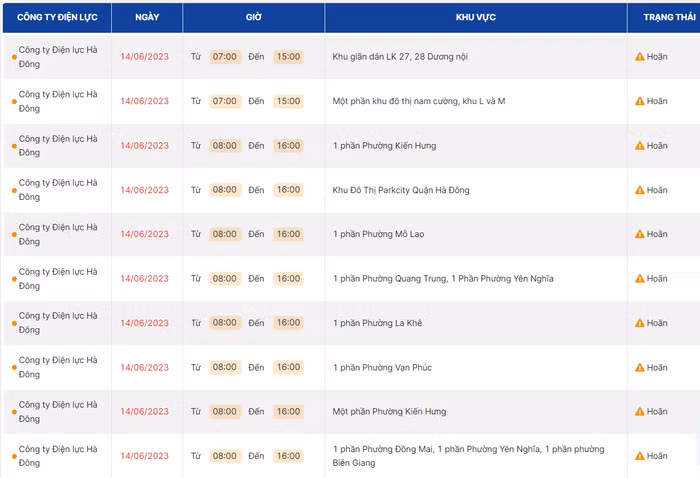Click warning icon in Phường Quang Trung row
The height and width of the screenshot is (478, 700).
coord(640,279)
